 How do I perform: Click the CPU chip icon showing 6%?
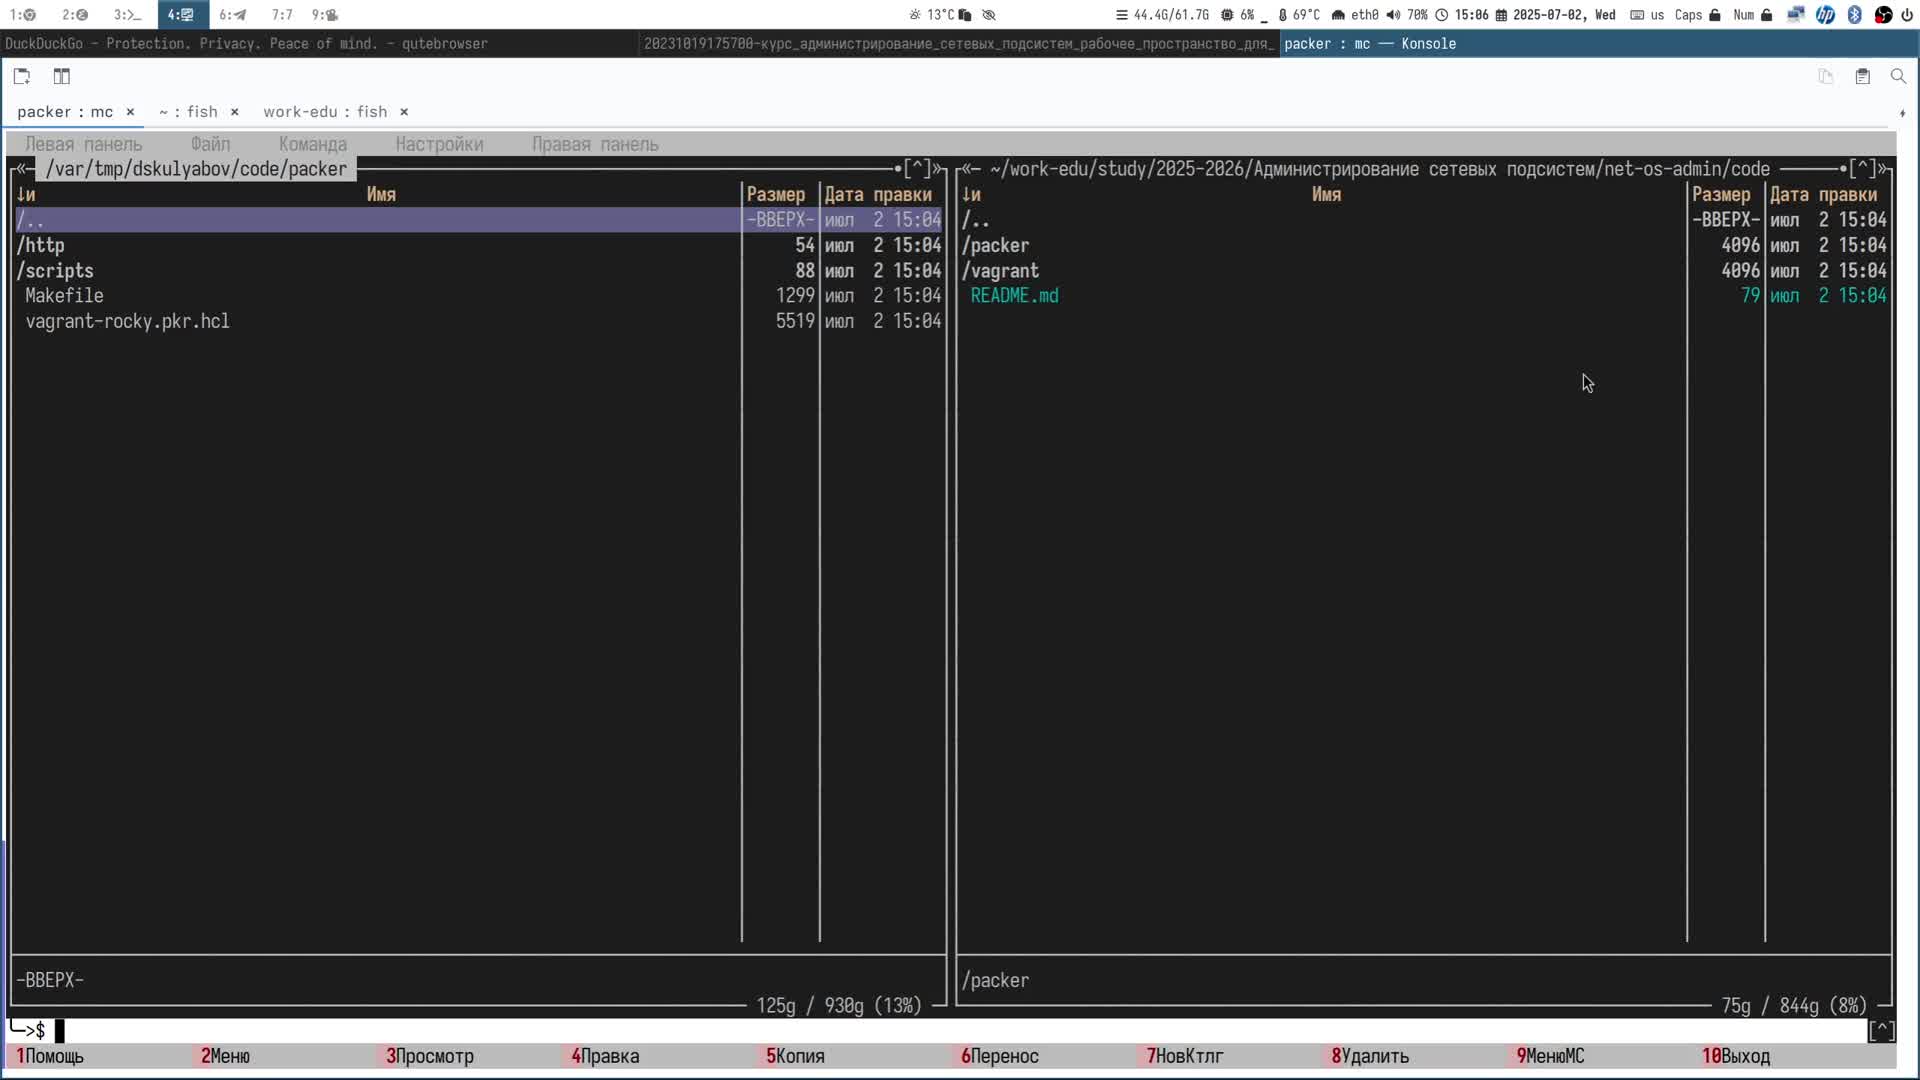tap(1227, 15)
